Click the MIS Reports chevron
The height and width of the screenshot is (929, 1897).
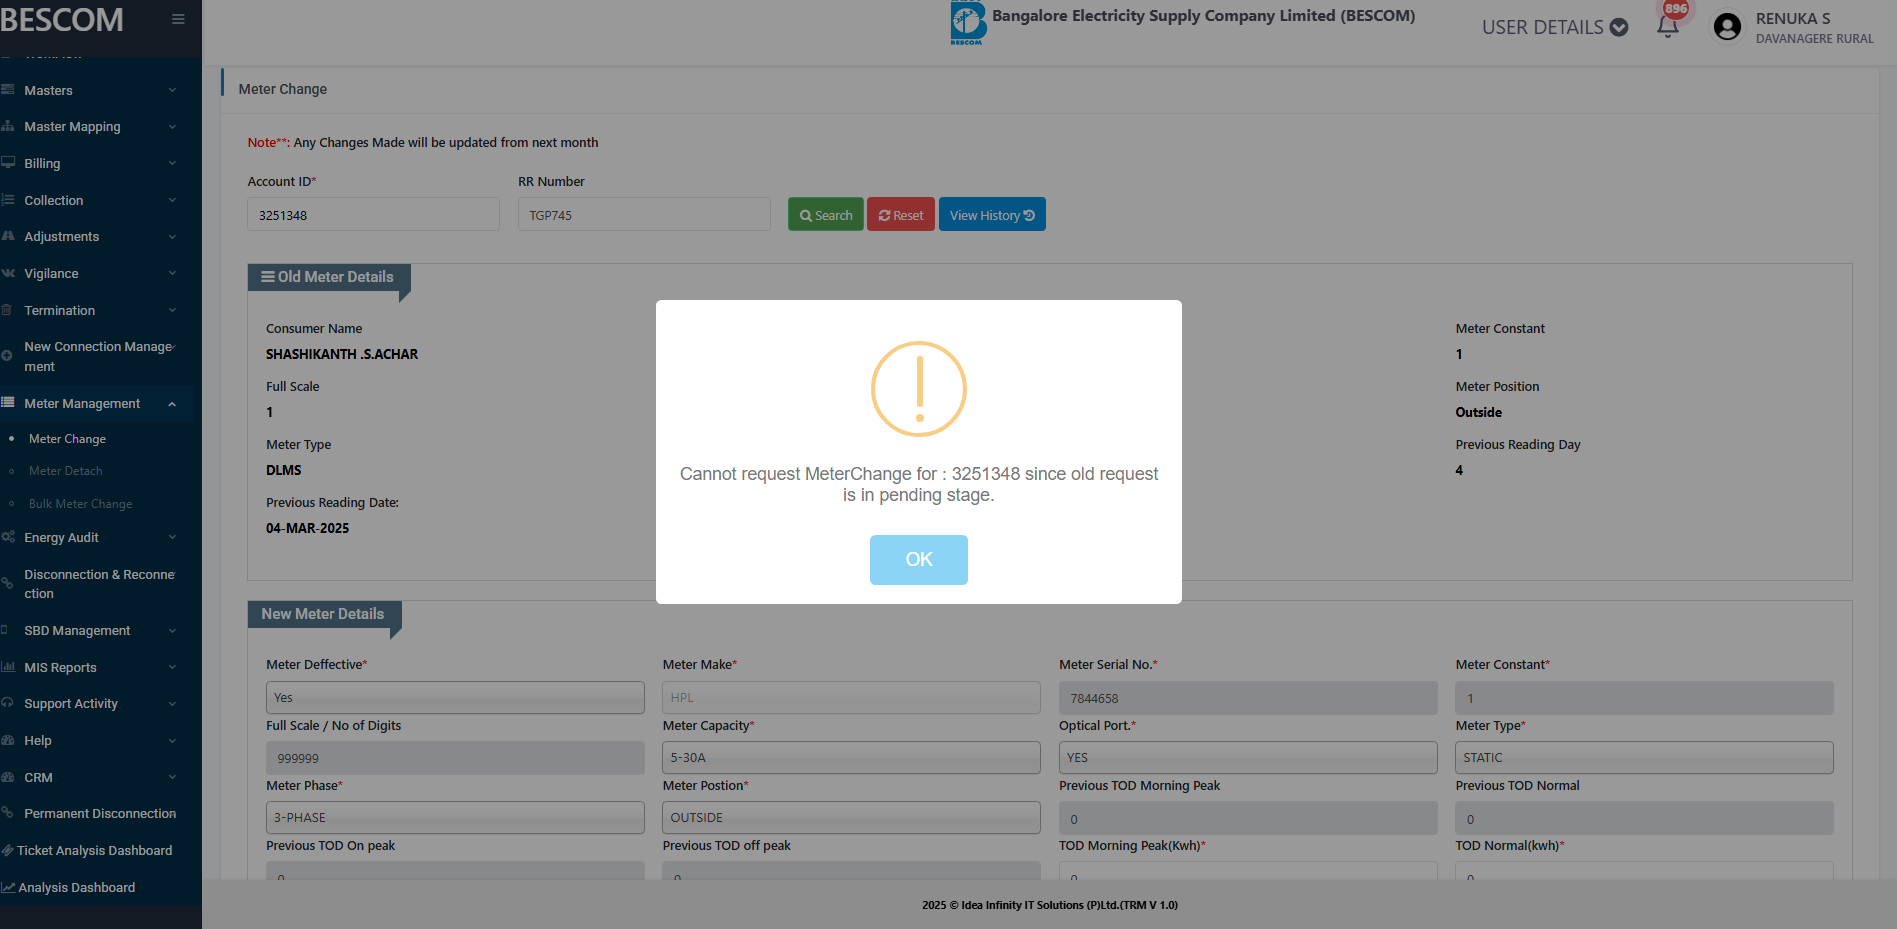(172, 668)
